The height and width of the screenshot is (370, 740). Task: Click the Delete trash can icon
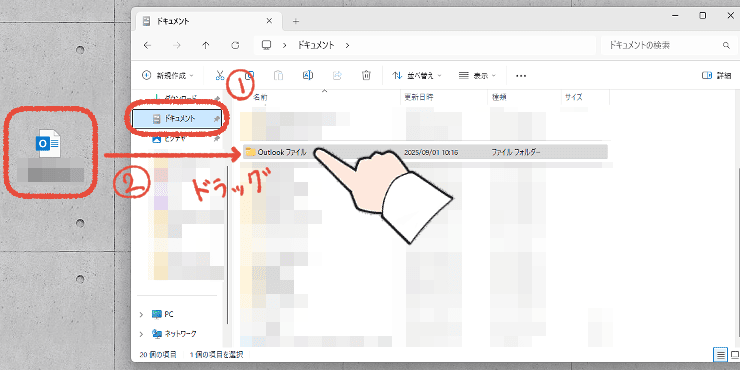[x=366, y=75]
